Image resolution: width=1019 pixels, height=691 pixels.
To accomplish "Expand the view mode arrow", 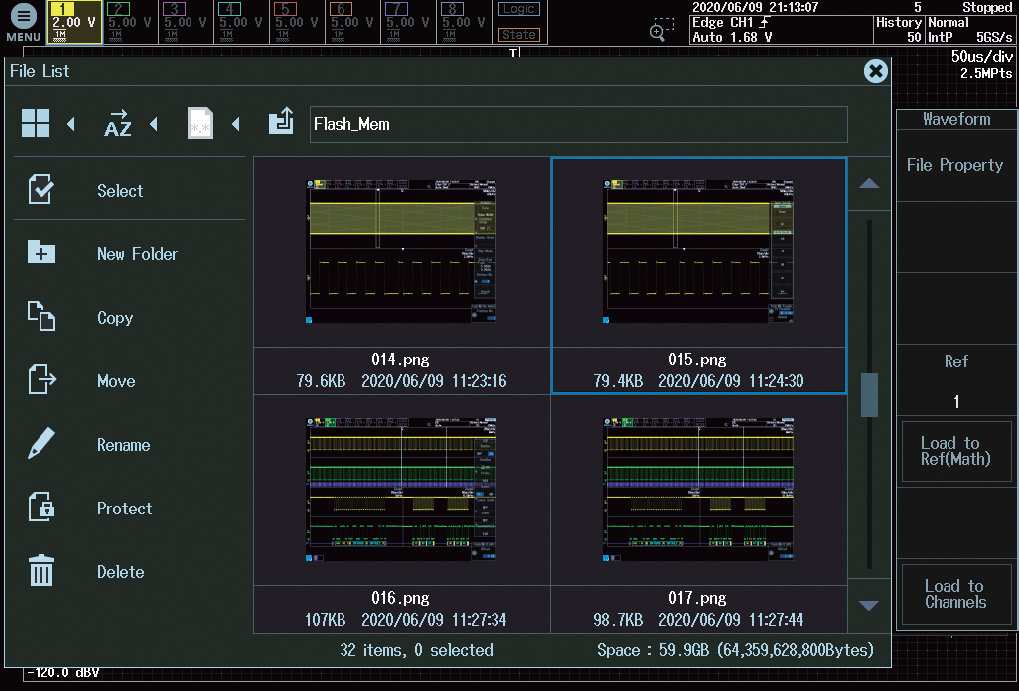I will click(71, 124).
